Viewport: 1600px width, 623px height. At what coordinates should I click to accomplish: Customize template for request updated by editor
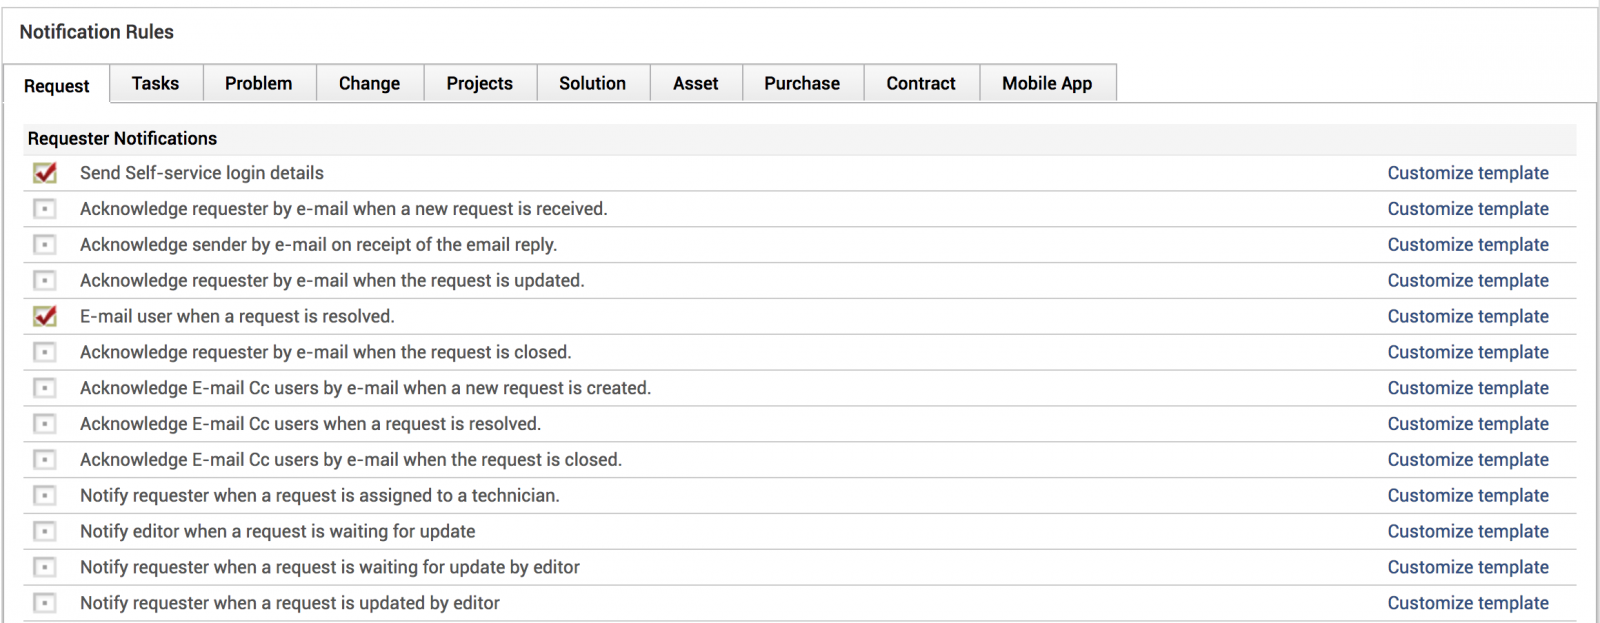pyautogui.click(x=1467, y=603)
